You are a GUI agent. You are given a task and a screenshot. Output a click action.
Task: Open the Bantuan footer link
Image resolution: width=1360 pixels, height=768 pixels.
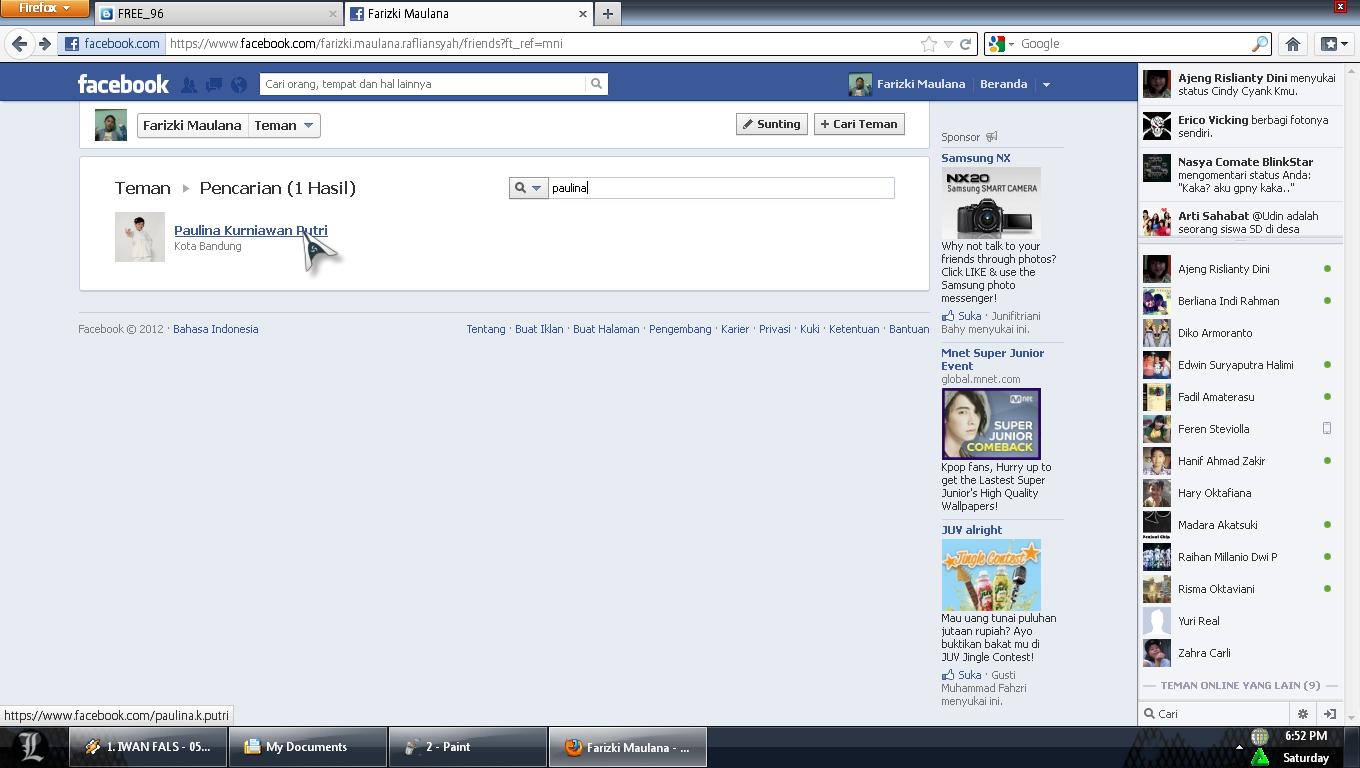(909, 329)
